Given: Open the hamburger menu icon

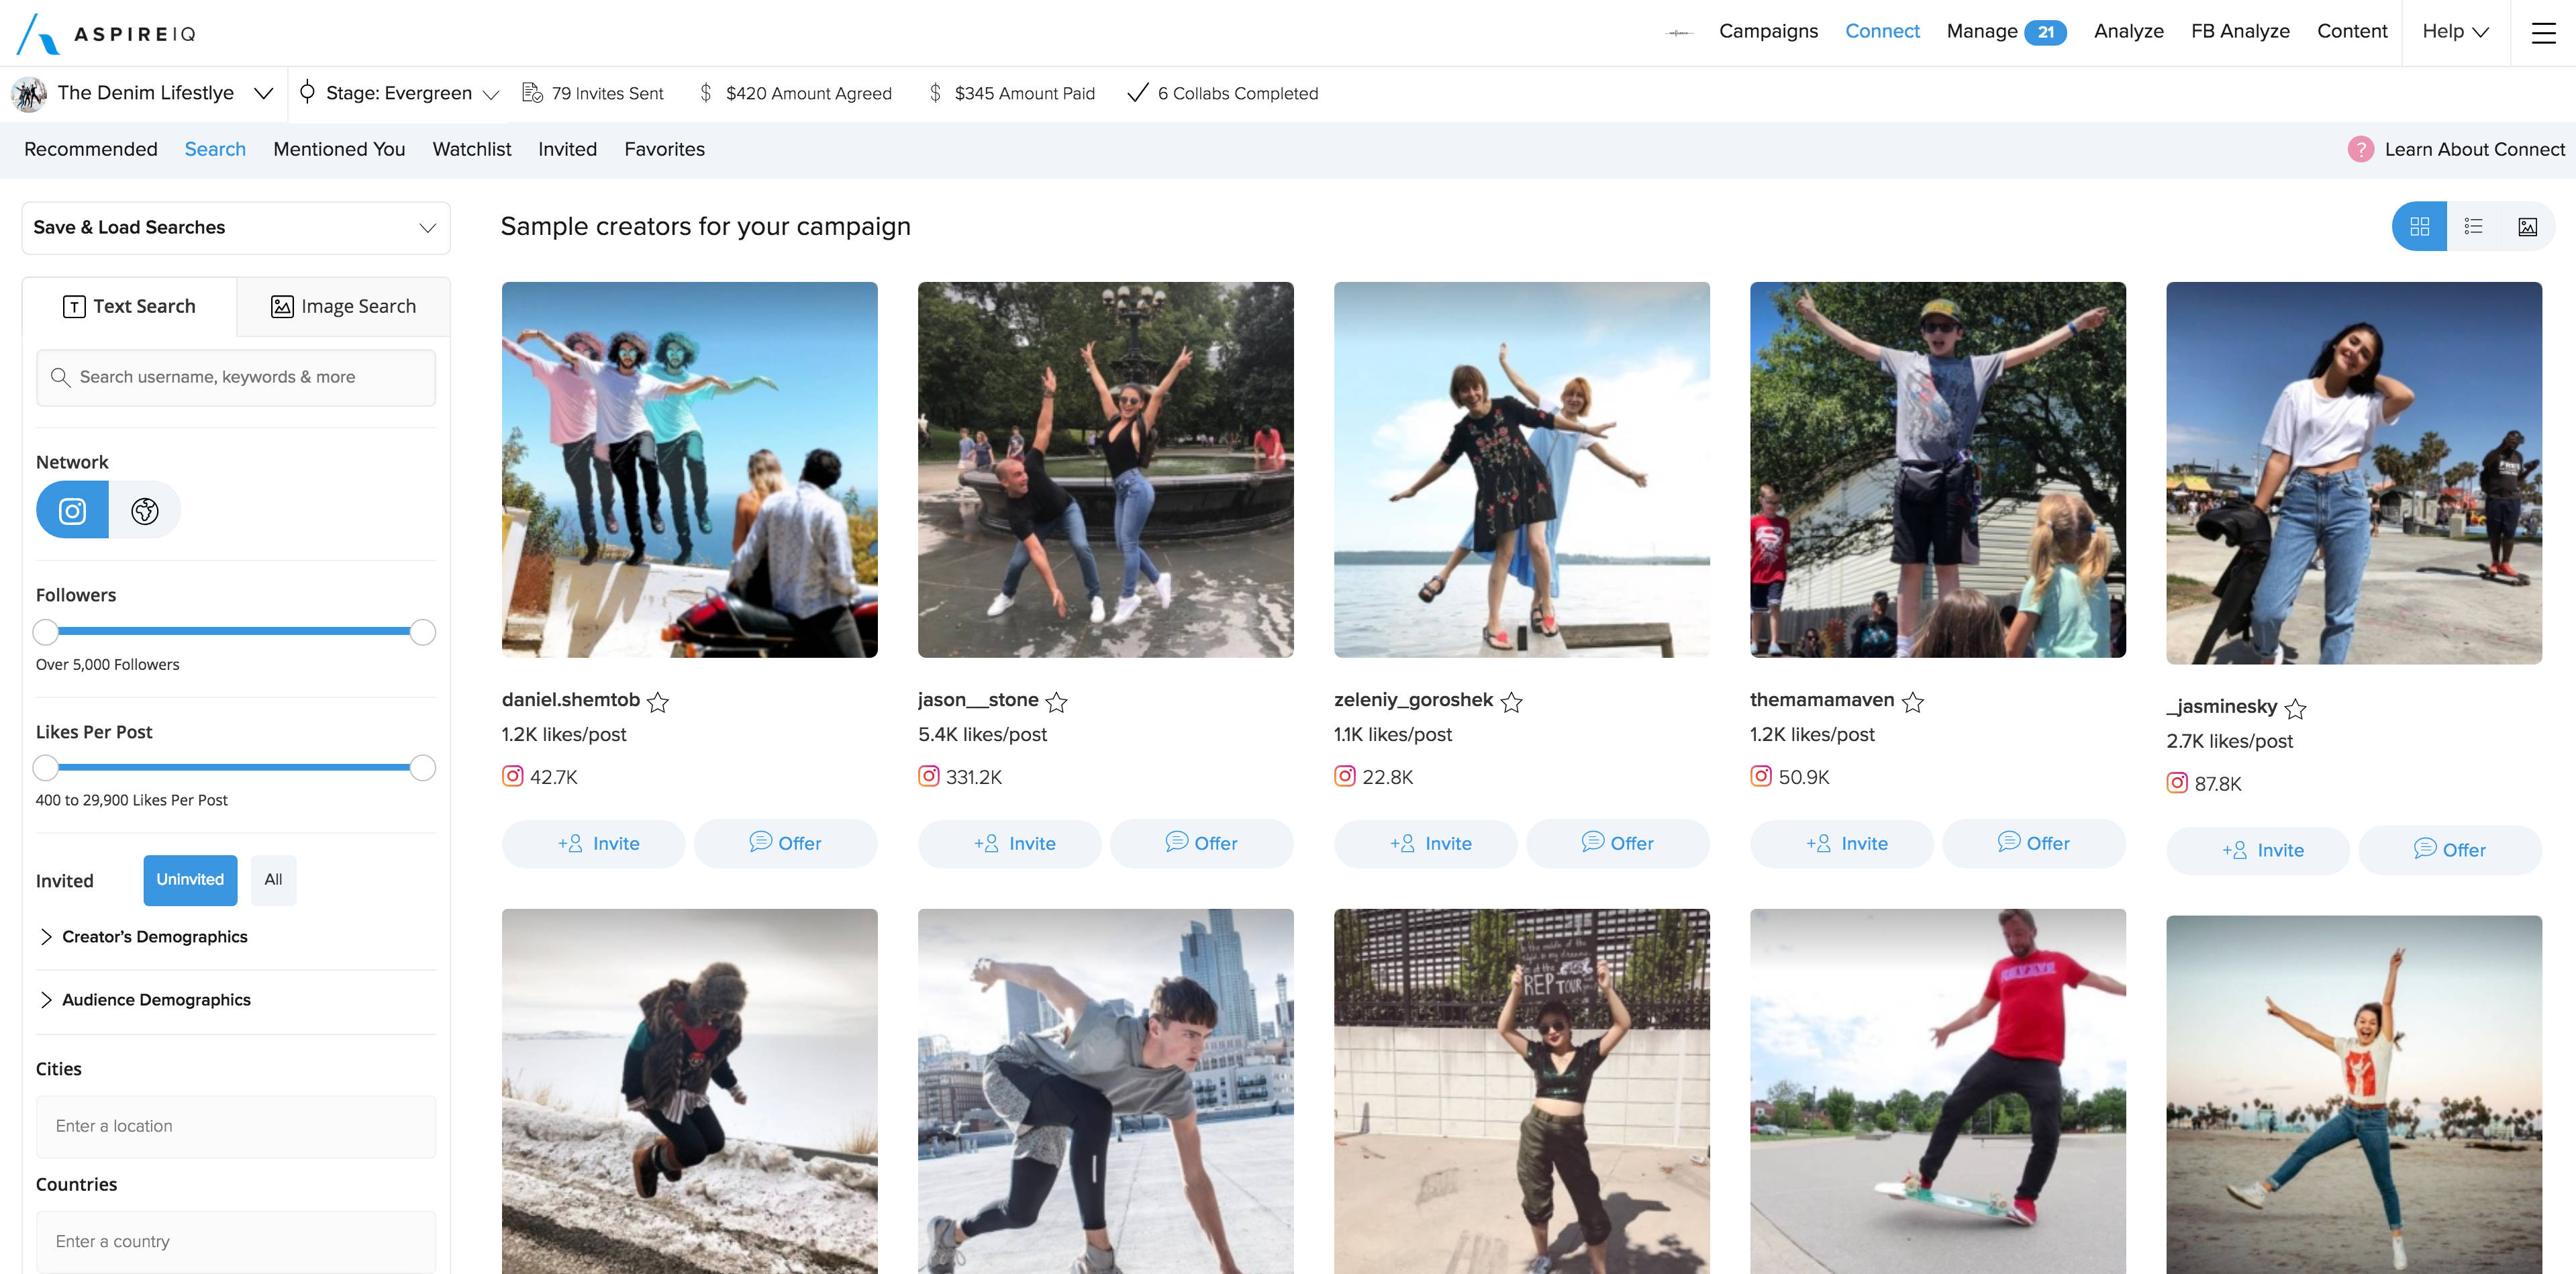Looking at the screenshot, I should coord(2543,33).
